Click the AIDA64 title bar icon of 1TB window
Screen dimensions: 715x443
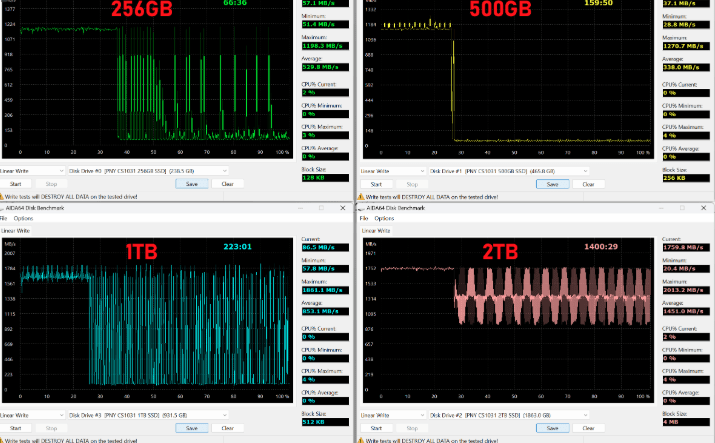click(5, 207)
